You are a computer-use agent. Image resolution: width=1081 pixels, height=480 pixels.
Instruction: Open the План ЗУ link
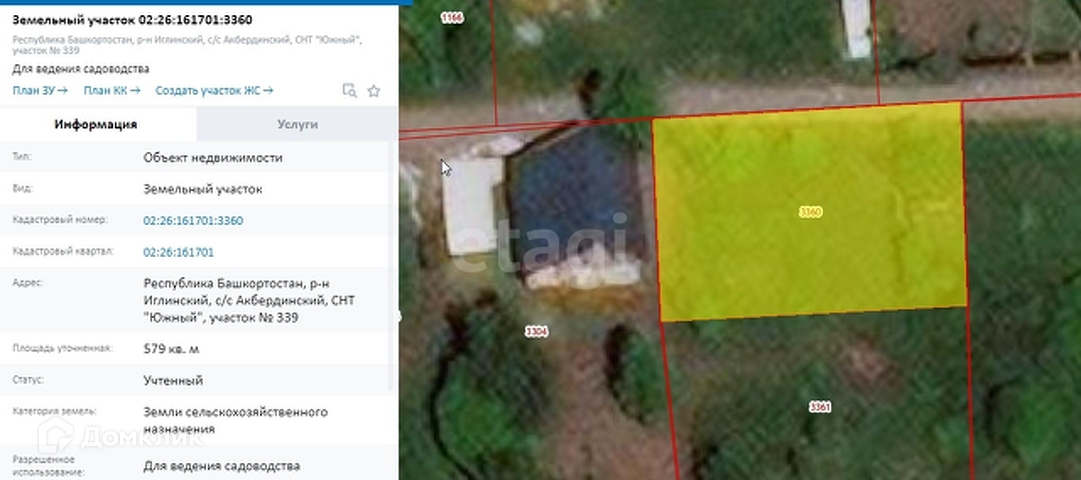click(x=40, y=90)
